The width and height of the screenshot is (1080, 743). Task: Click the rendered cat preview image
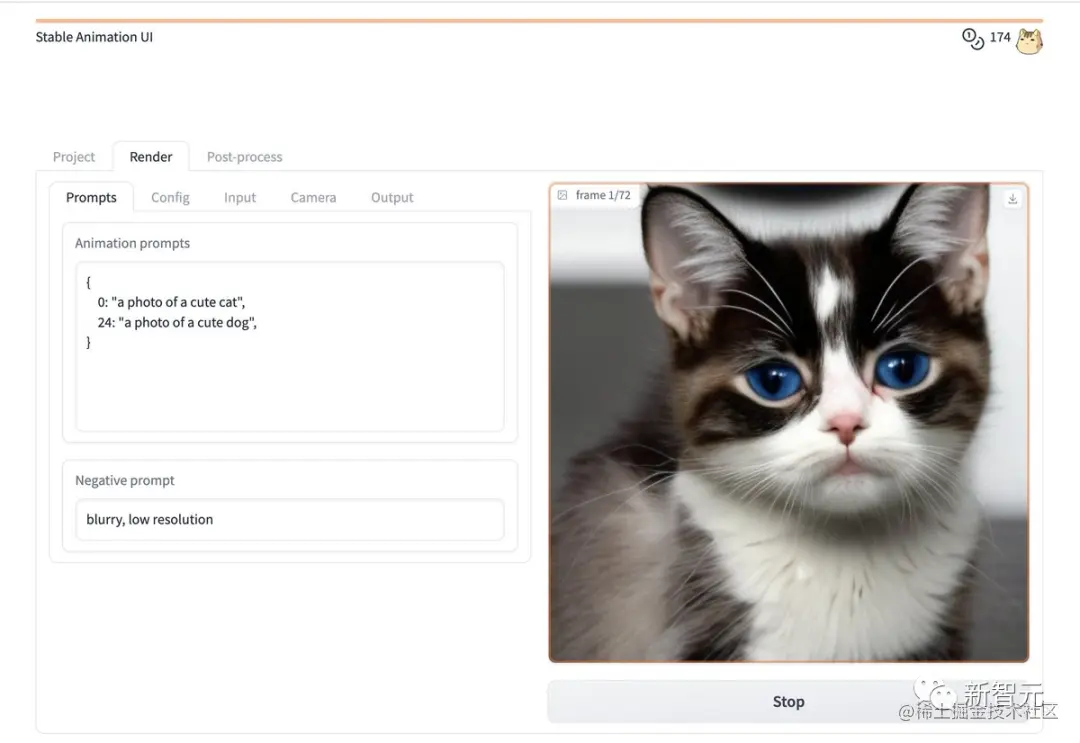(x=789, y=423)
